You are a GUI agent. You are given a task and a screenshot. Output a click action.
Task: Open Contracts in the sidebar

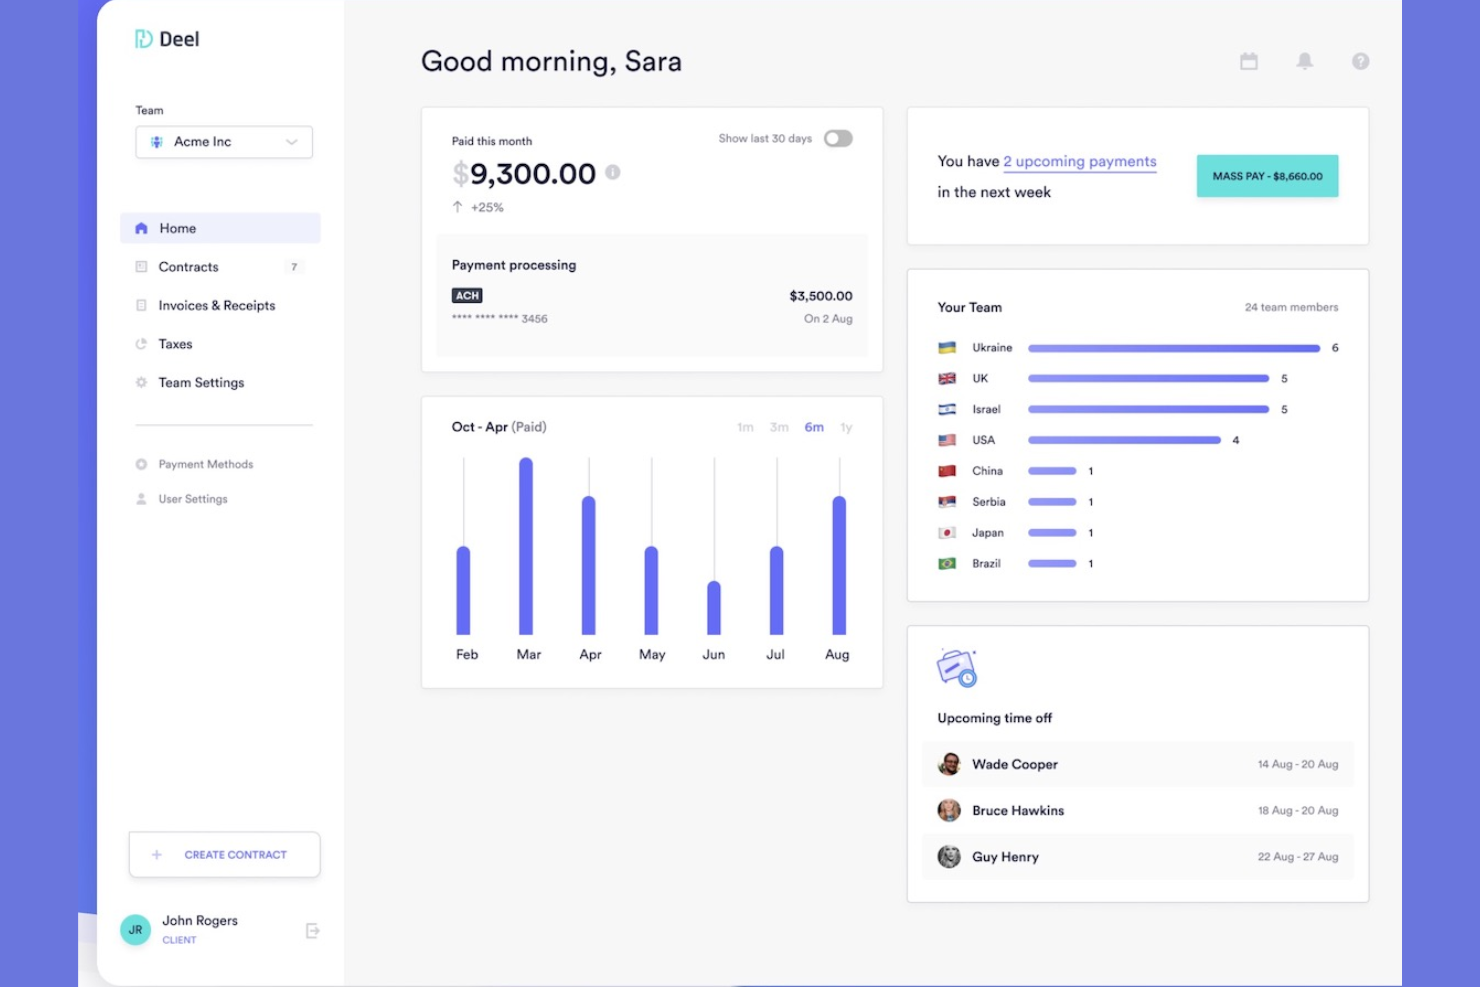[x=188, y=267]
